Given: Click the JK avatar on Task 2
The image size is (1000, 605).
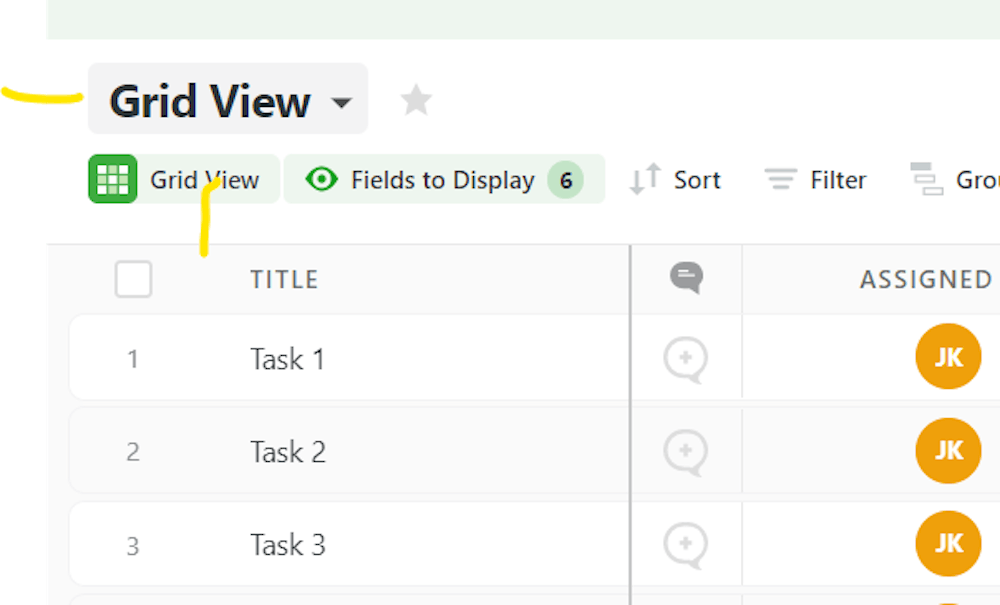Looking at the screenshot, I should pyautogui.click(x=948, y=451).
